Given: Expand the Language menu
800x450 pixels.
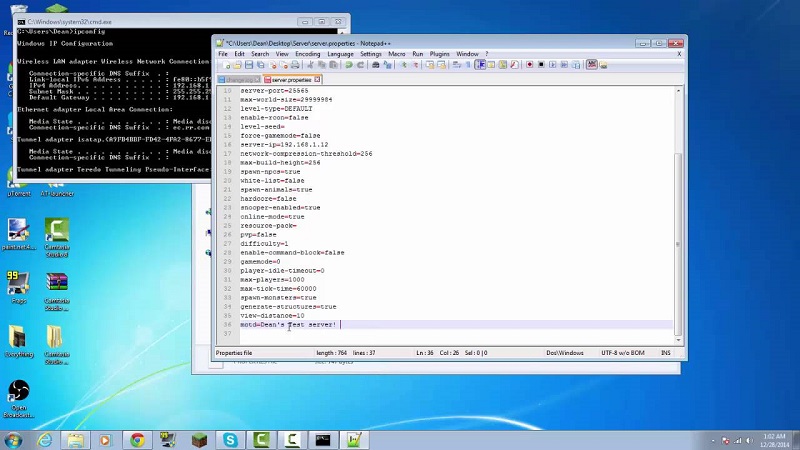Looking at the screenshot, I should [340, 54].
